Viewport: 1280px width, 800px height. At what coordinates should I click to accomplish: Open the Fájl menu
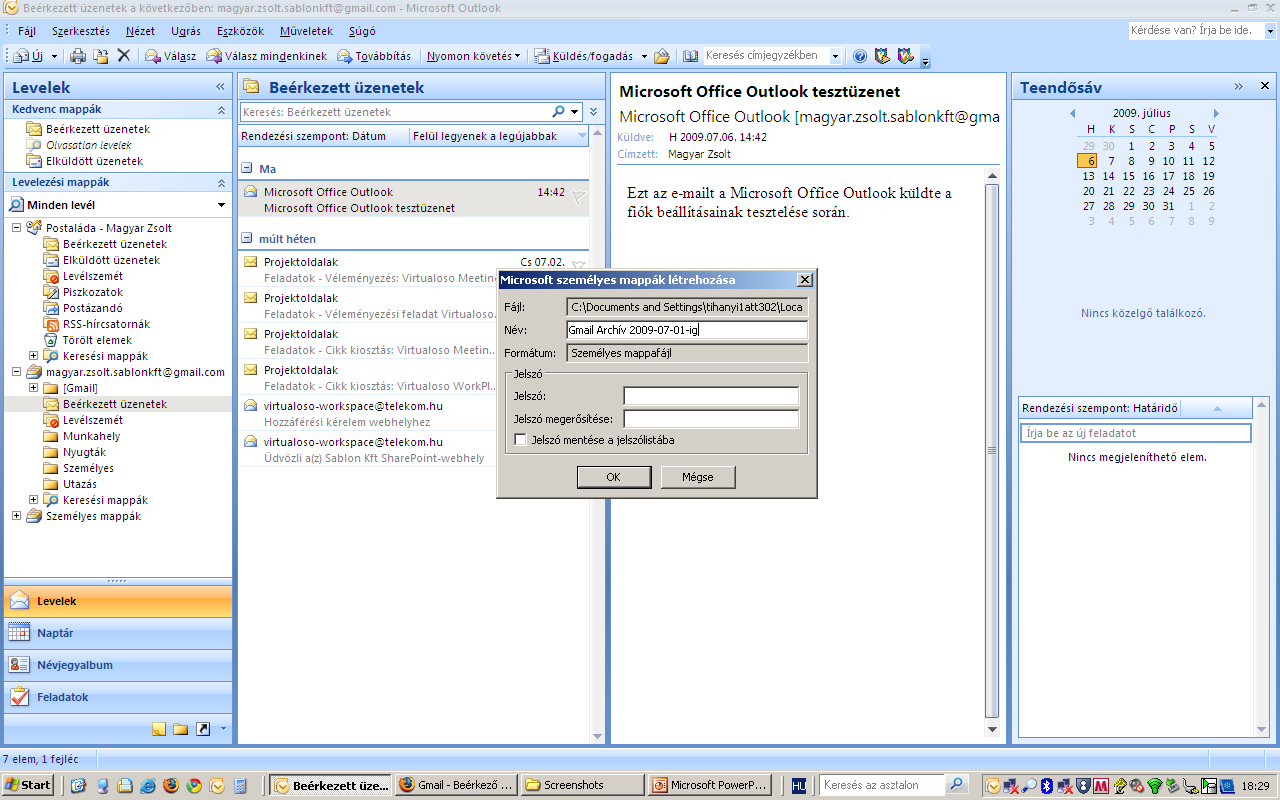coord(27,31)
